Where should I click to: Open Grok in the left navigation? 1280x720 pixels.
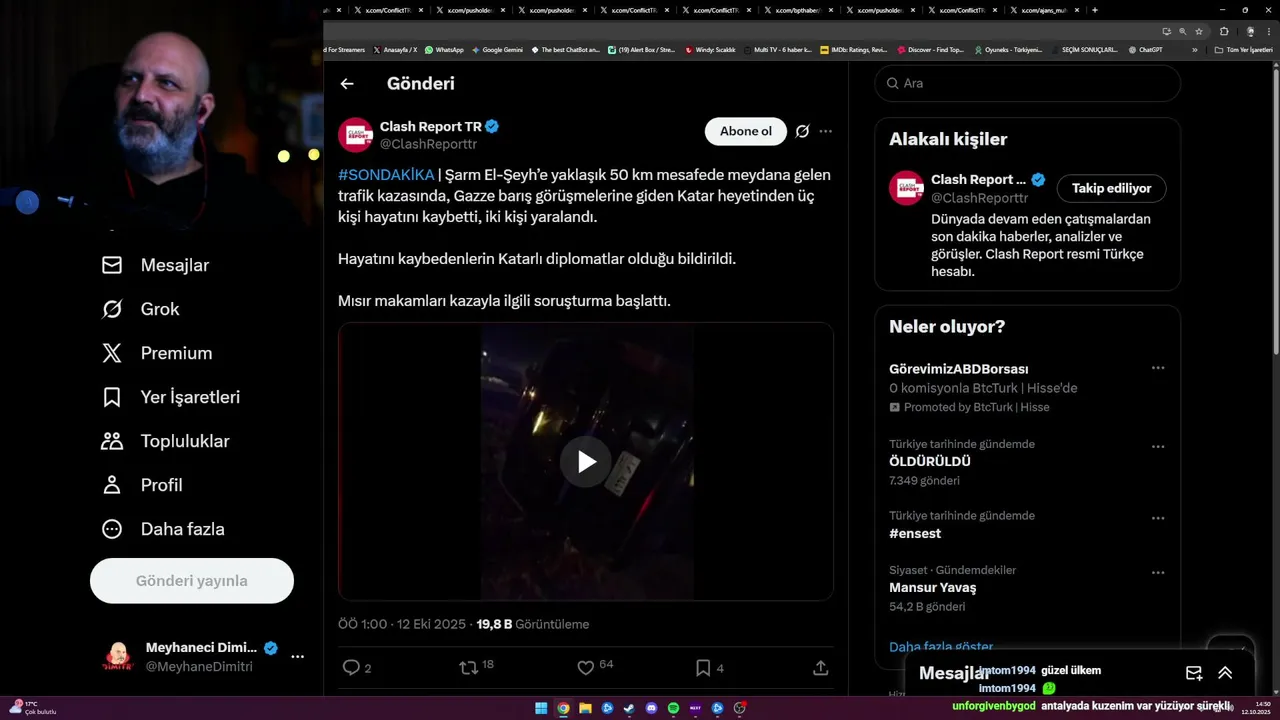140,309
